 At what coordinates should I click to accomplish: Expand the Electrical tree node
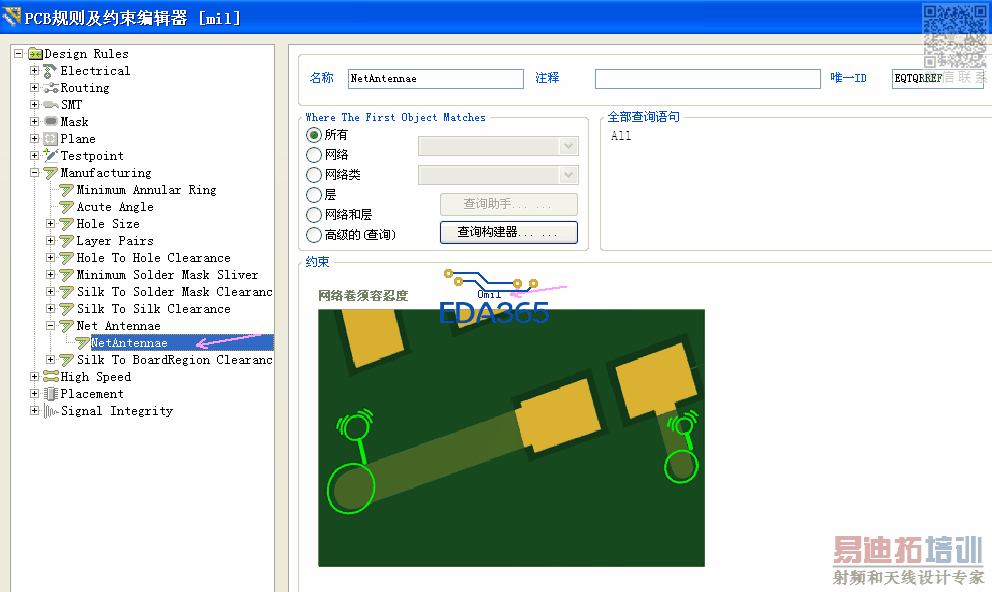click(35, 71)
